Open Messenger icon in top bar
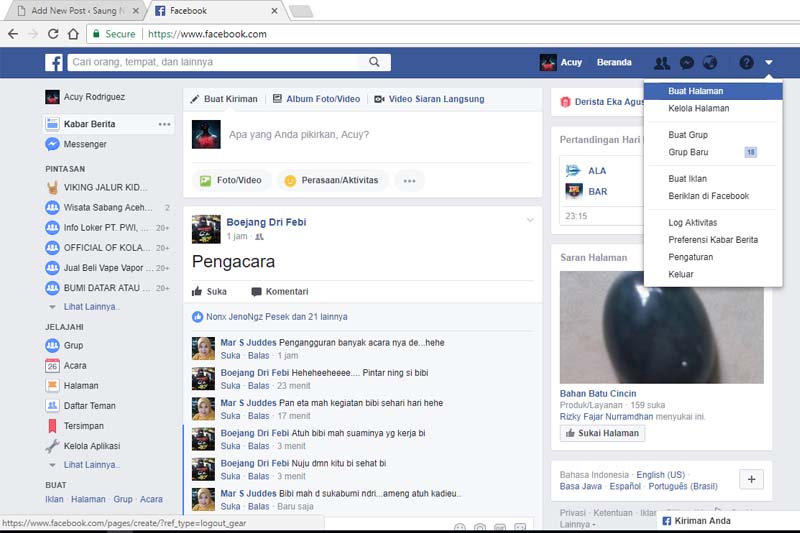800x533 pixels. click(687, 63)
